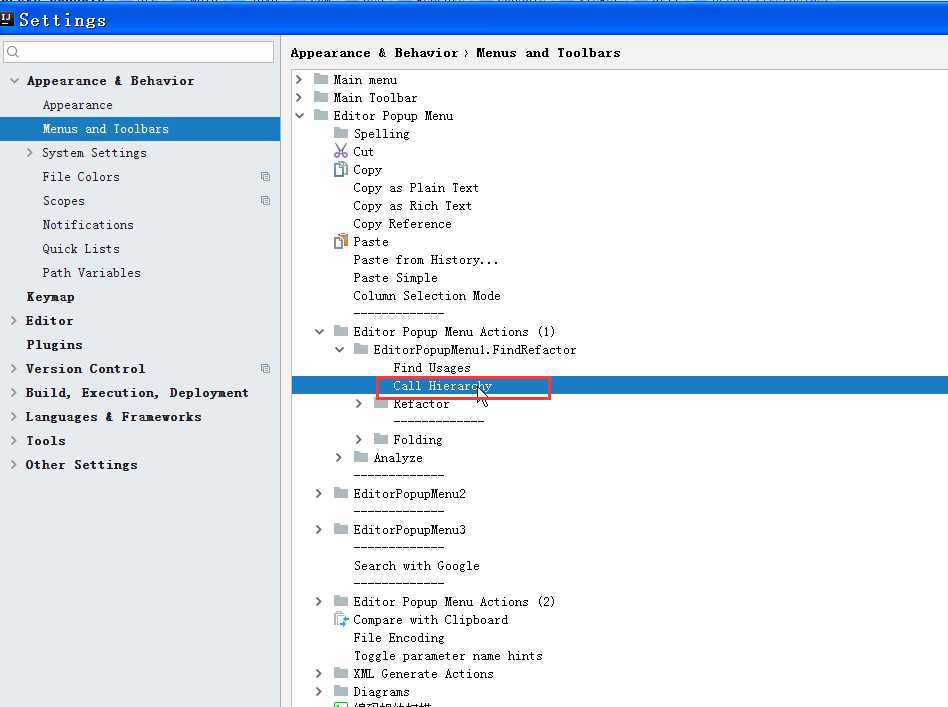This screenshot has width=948, height=707.
Task: Click the Editor Popup Menu folder icon
Action: 321,115
